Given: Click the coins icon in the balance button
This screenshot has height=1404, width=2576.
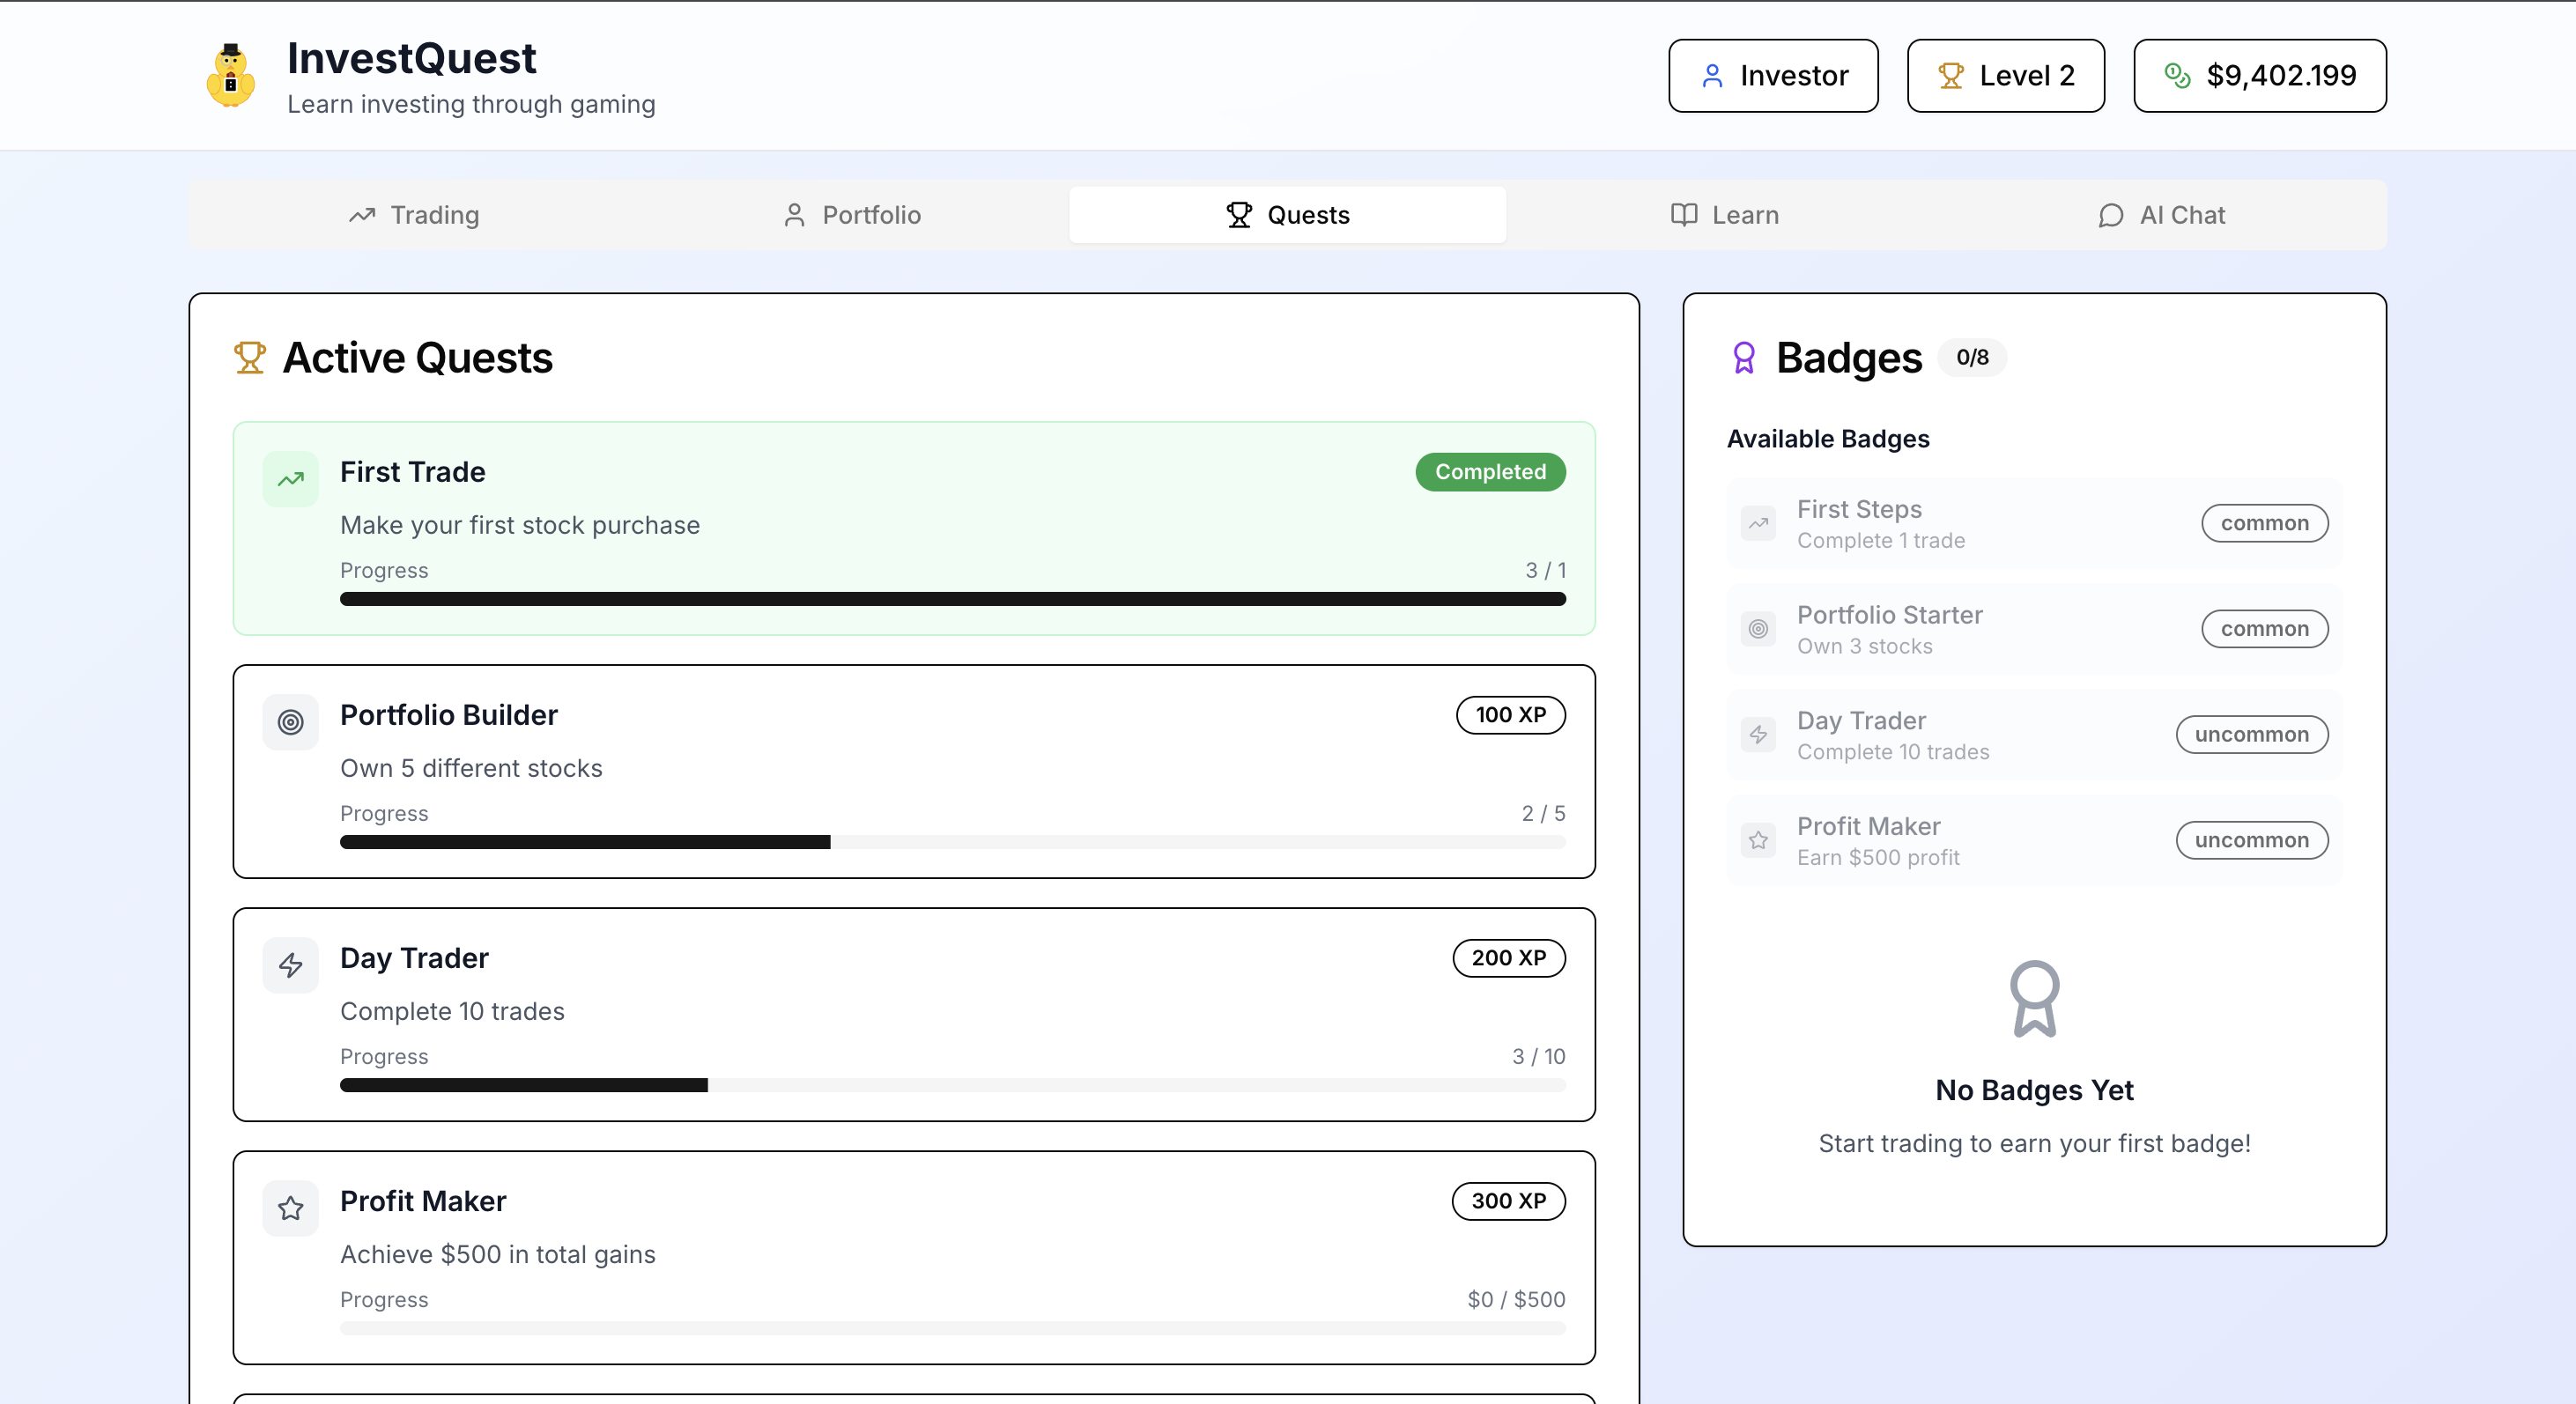Looking at the screenshot, I should 2177,76.
